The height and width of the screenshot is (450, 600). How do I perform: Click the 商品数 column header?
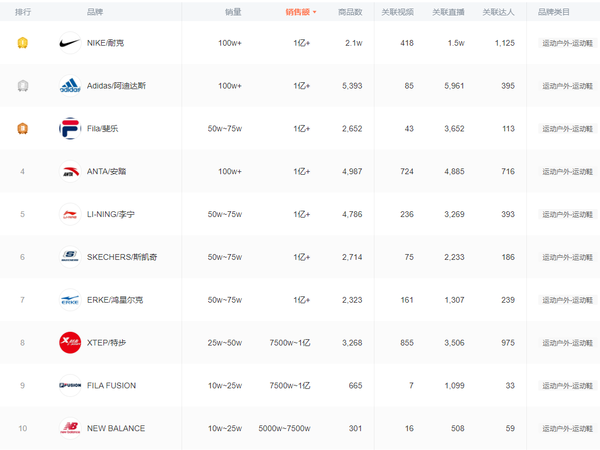click(x=350, y=12)
